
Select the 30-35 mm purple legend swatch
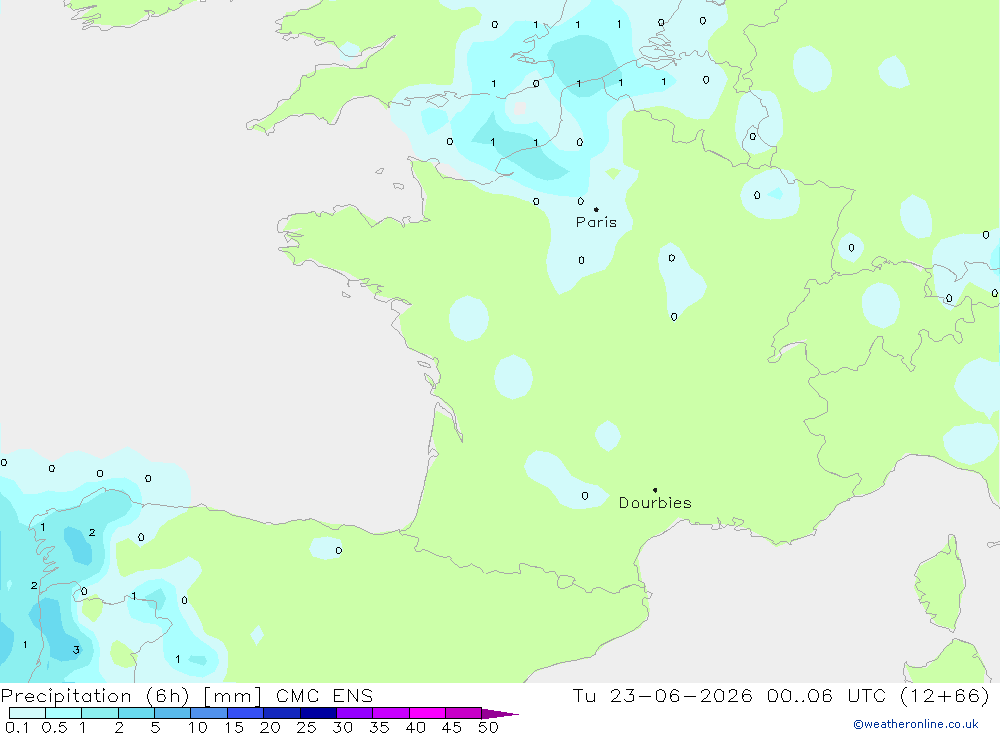pyautogui.click(x=355, y=713)
